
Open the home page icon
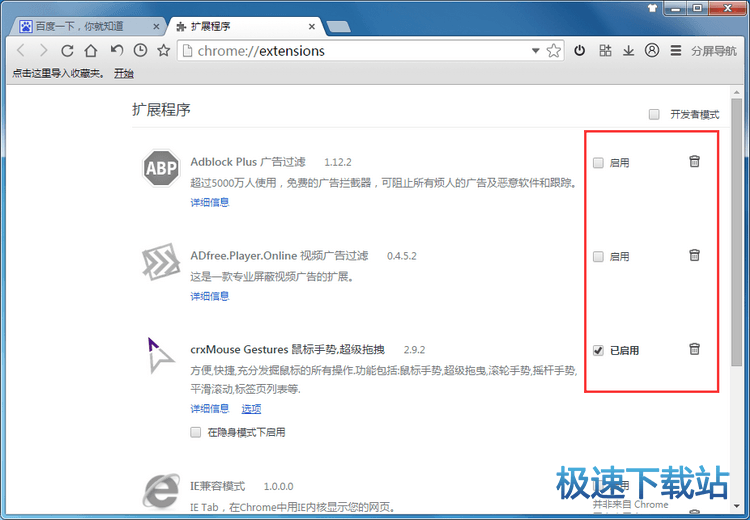(91, 50)
